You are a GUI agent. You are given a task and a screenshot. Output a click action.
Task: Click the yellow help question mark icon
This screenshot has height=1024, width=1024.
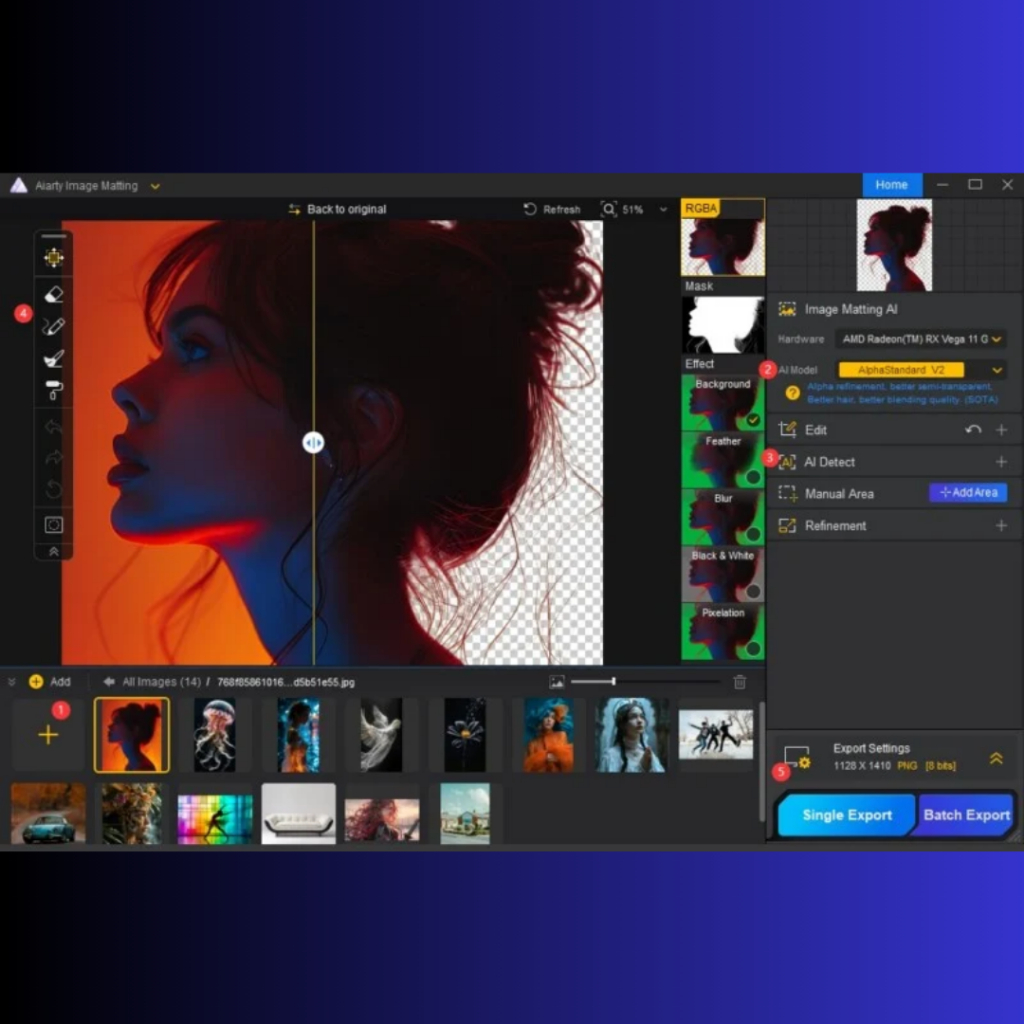click(792, 393)
